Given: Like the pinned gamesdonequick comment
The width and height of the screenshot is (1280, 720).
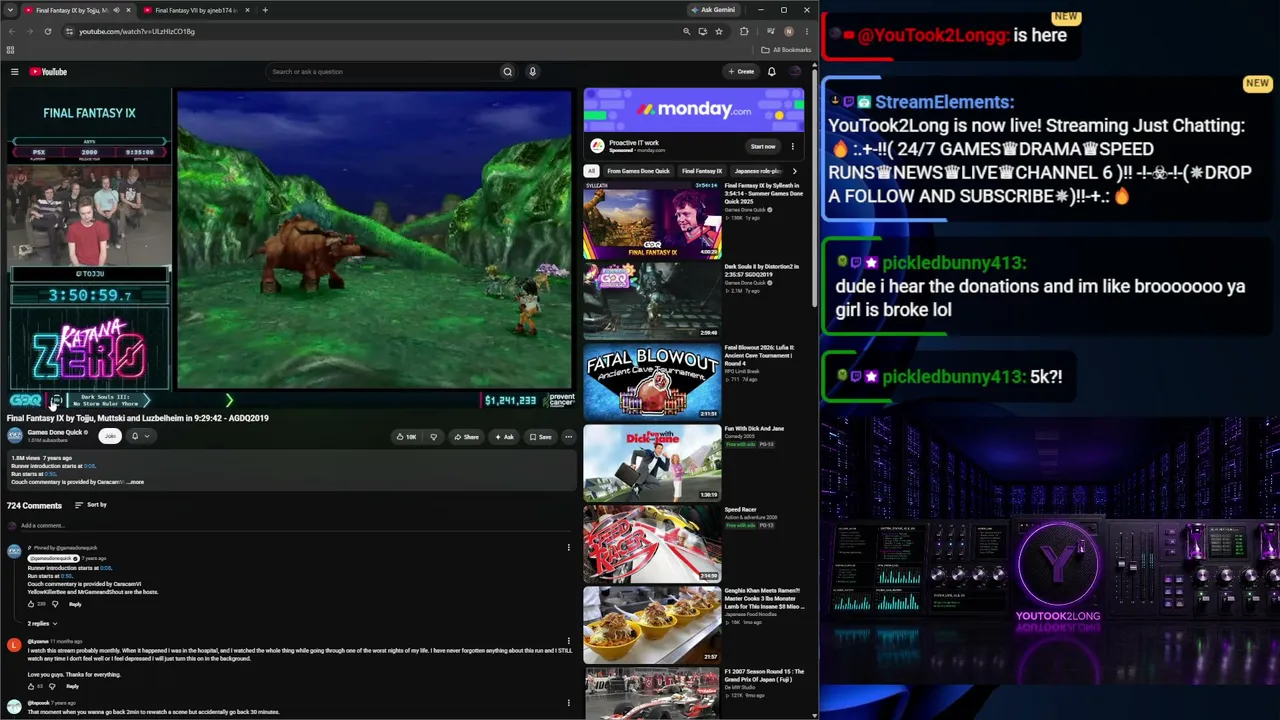Looking at the screenshot, I should click(30, 604).
